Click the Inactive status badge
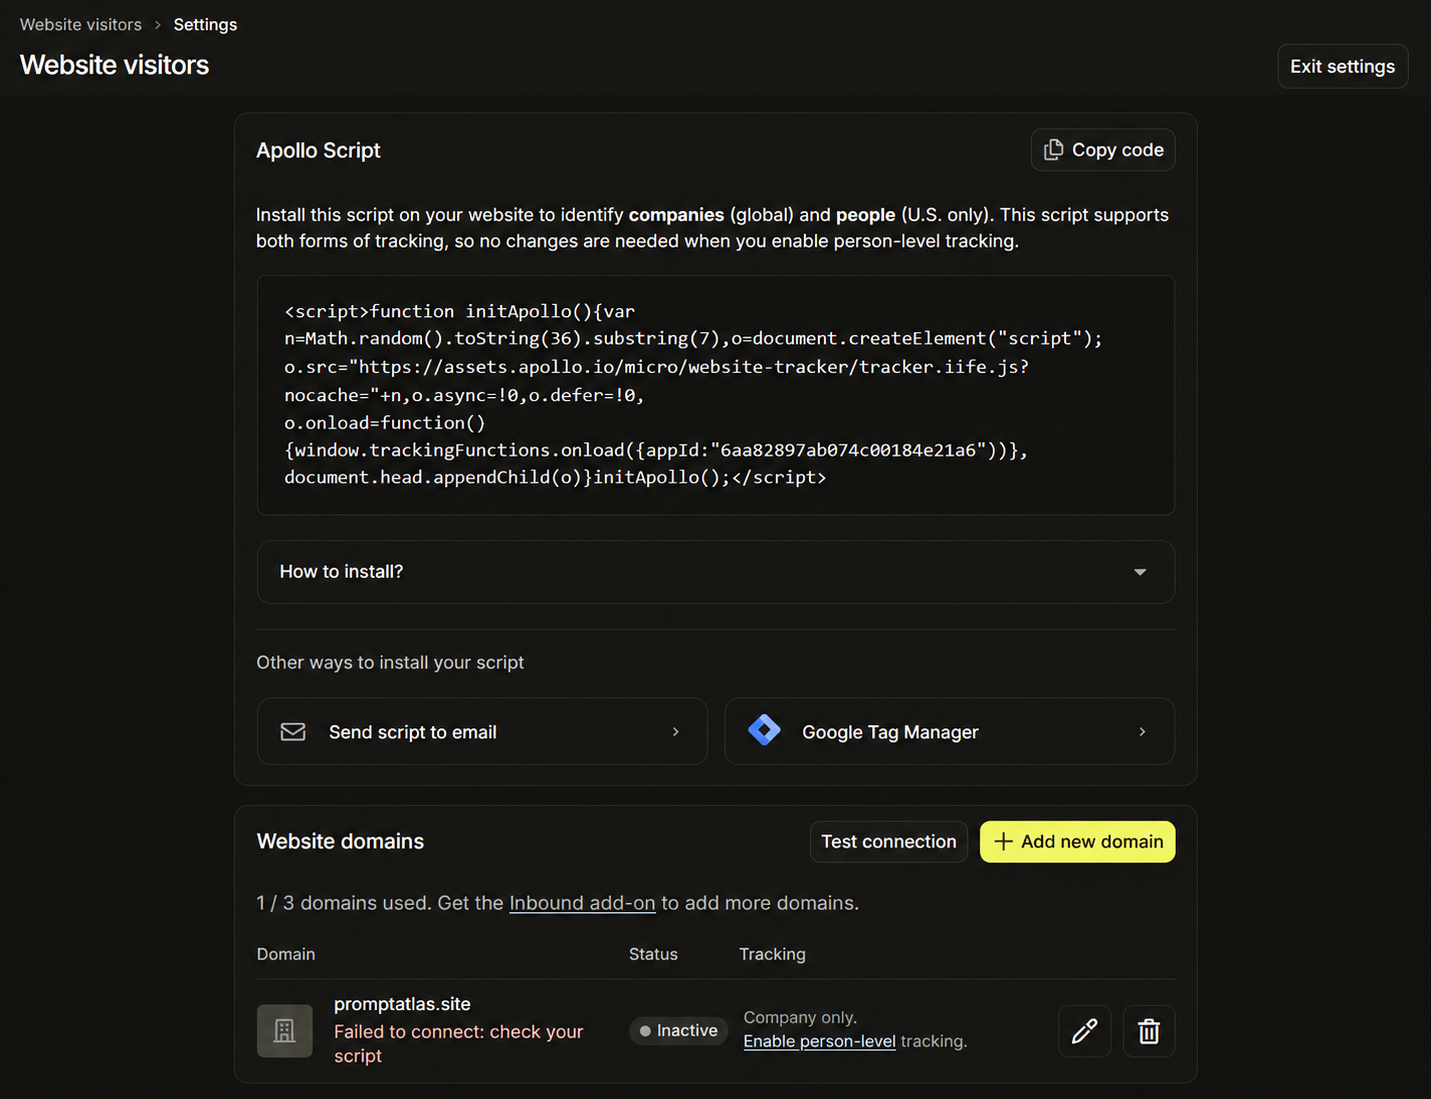The width and height of the screenshot is (1431, 1099). 679,1031
